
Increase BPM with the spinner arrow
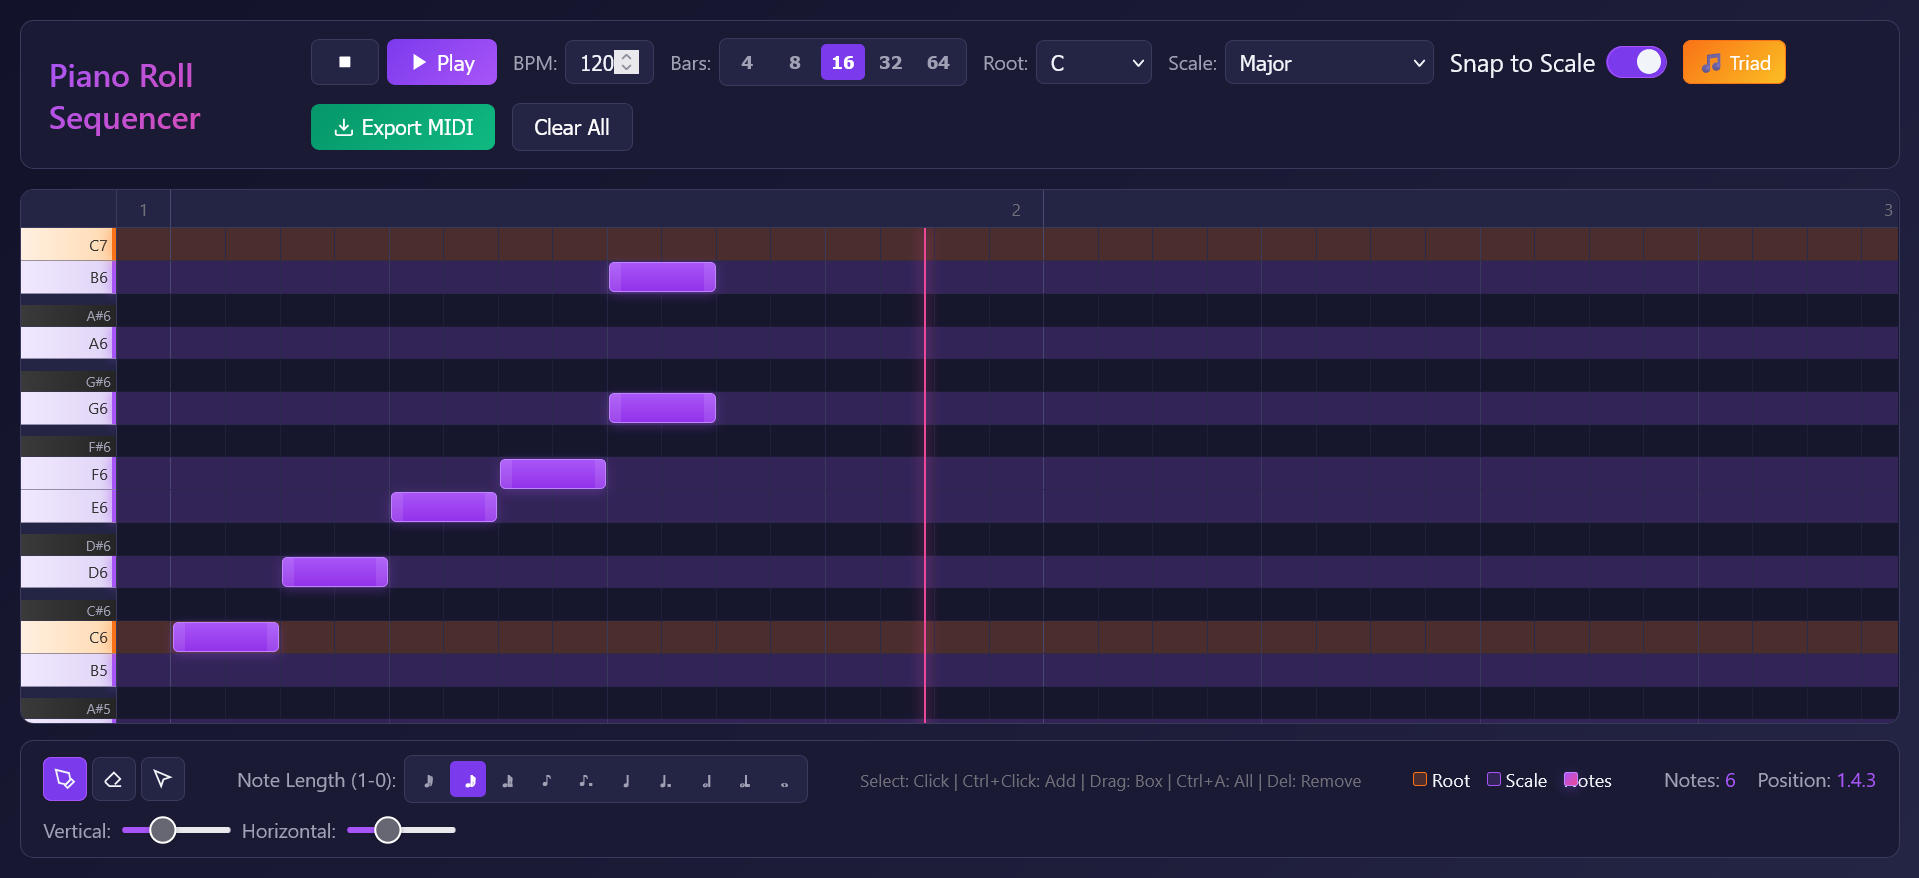(627, 56)
